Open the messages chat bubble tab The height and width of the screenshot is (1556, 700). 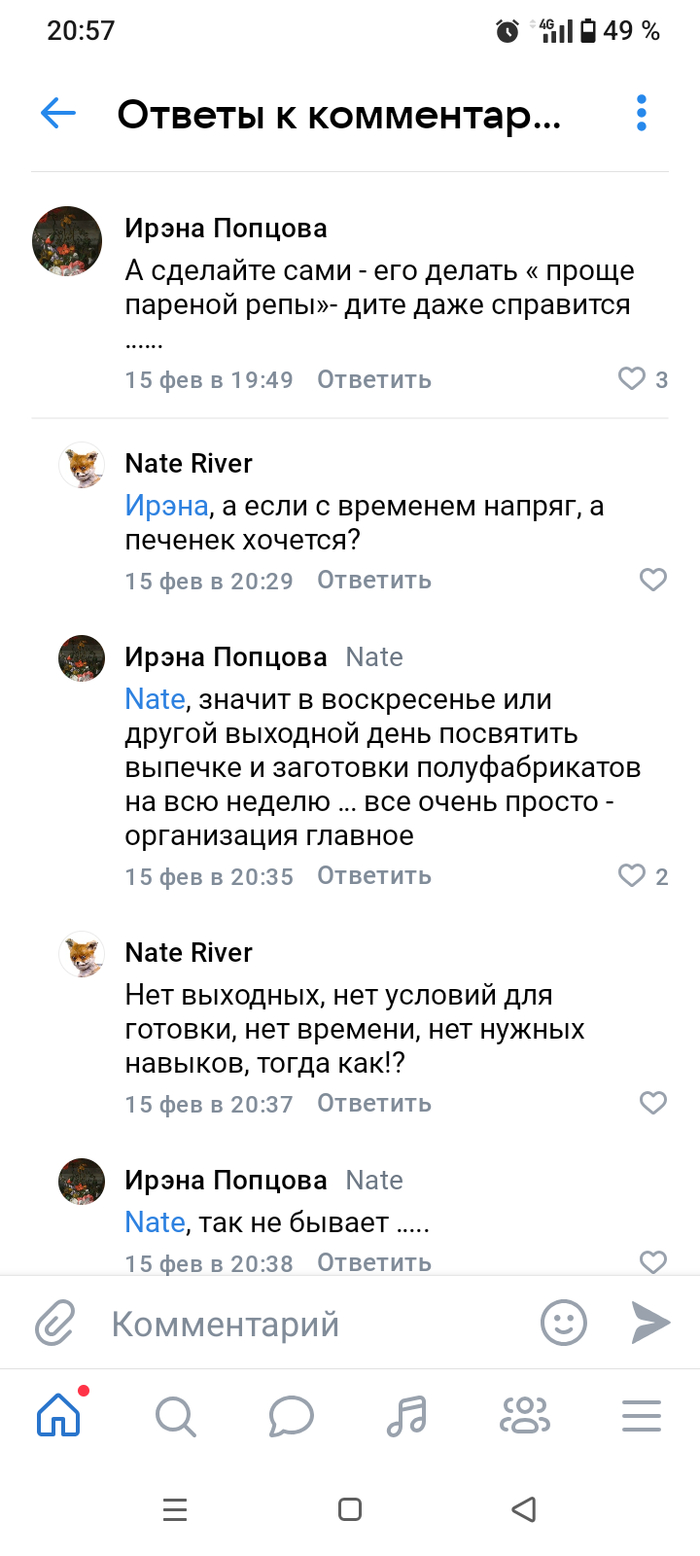pos(291,1416)
